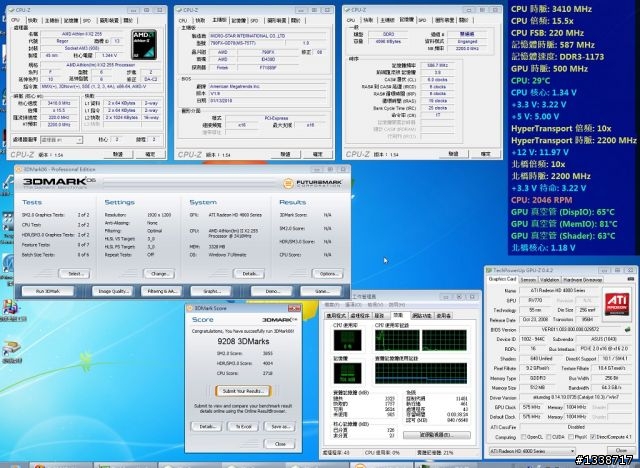Click the AMD Athlon II logo in CPU-Z

[144, 44]
